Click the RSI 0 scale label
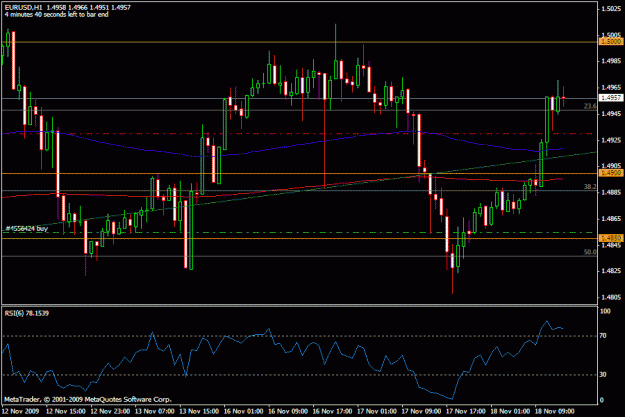Viewport: 625px width, 417px height. (602, 400)
